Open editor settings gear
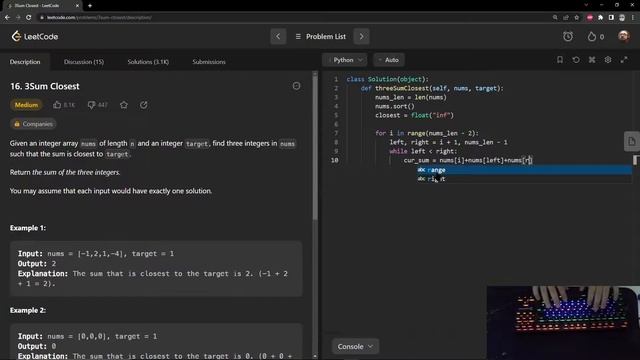The height and width of the screenshot is (360, 640). [608, 60]
